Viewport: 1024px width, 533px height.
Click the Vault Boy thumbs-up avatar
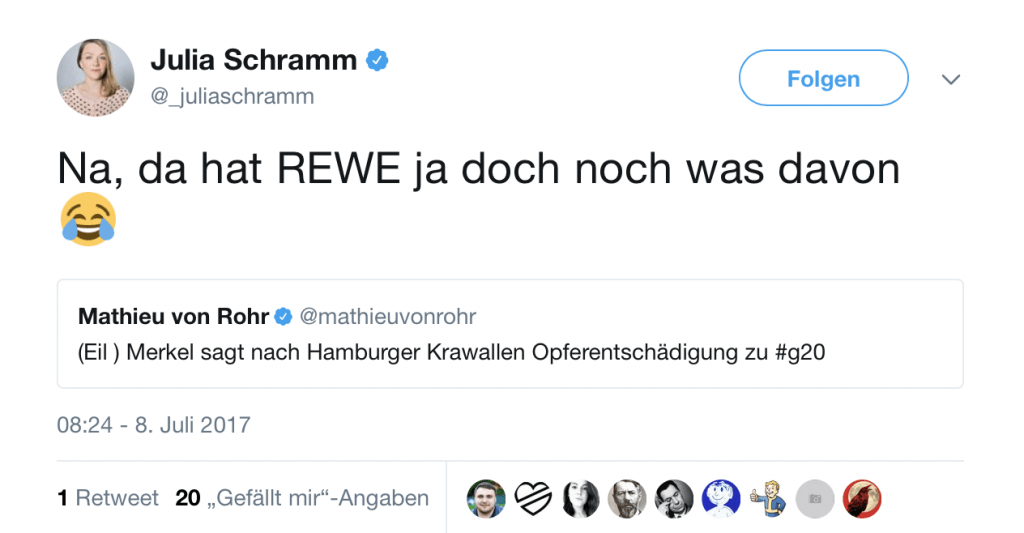click(x=768, y=498)
